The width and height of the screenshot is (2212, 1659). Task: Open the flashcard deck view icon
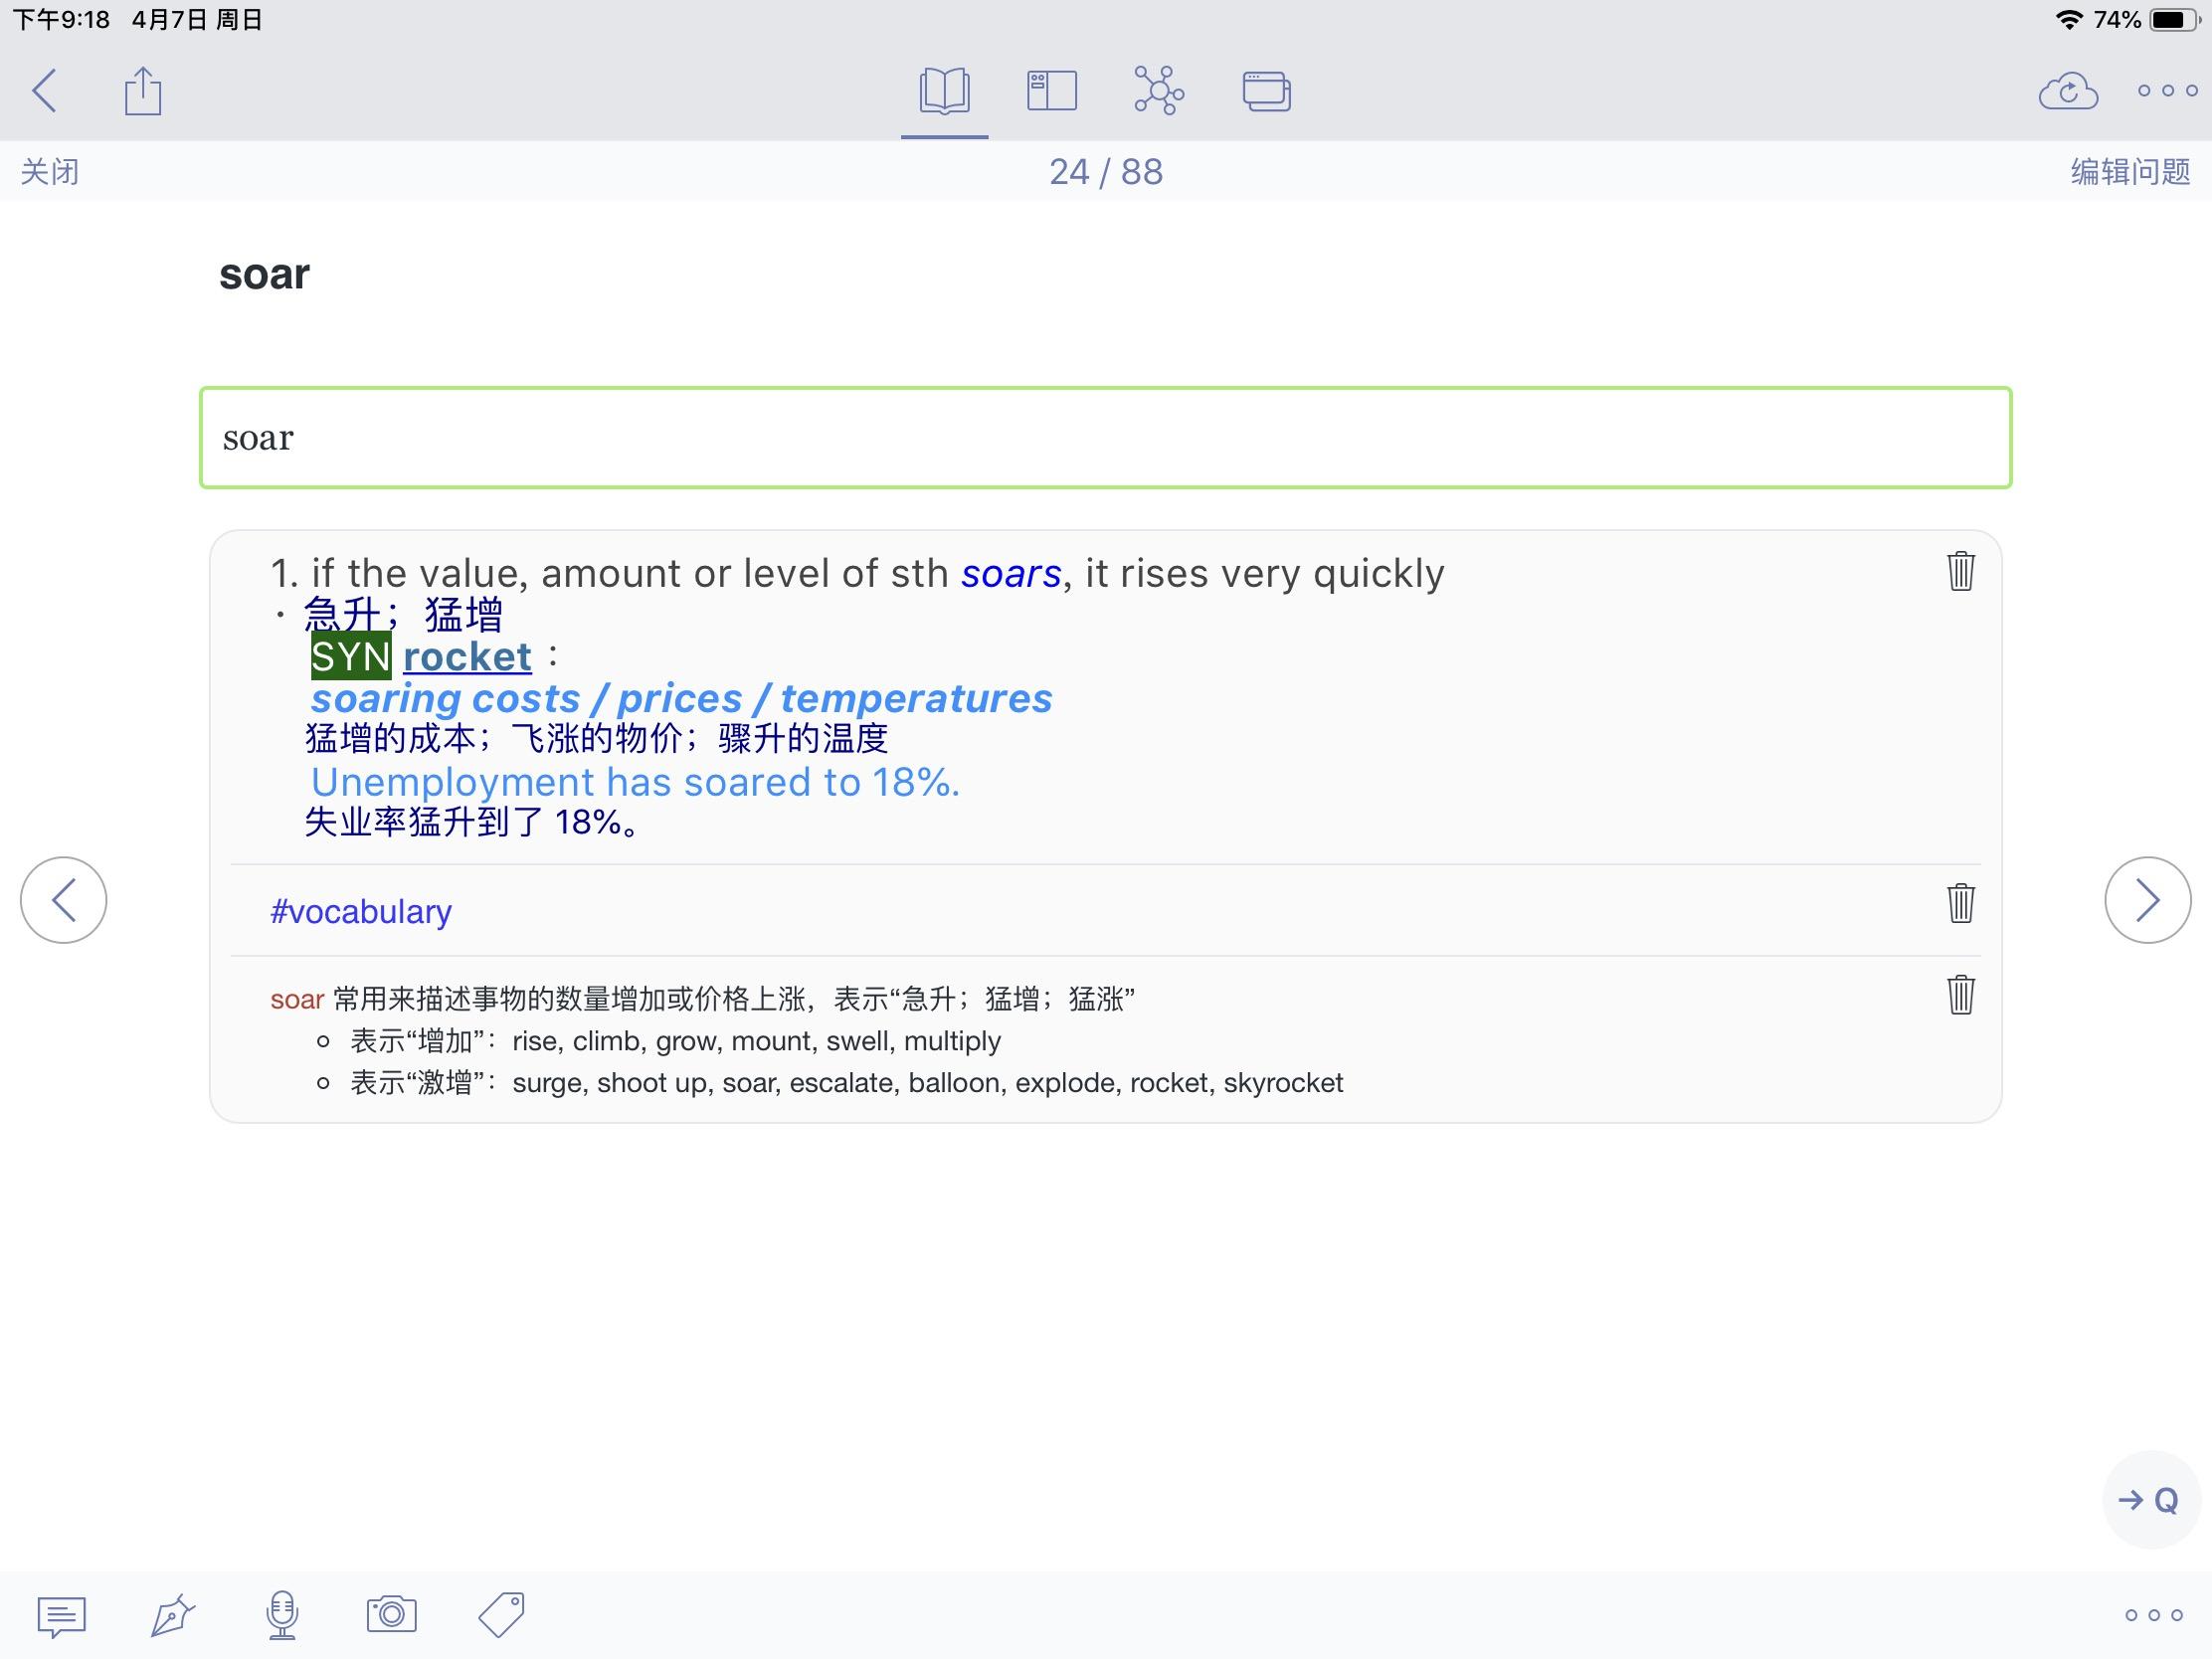click(x=1266, y=91)
